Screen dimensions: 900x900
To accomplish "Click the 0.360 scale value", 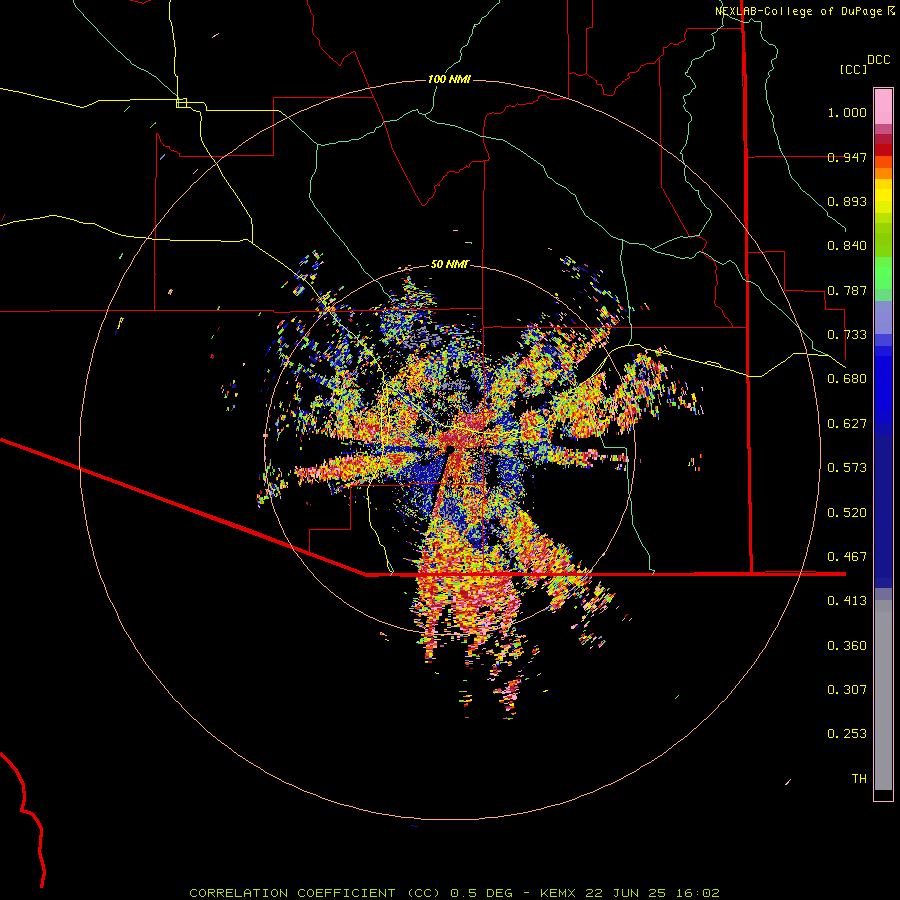I will tap(847, 646).
